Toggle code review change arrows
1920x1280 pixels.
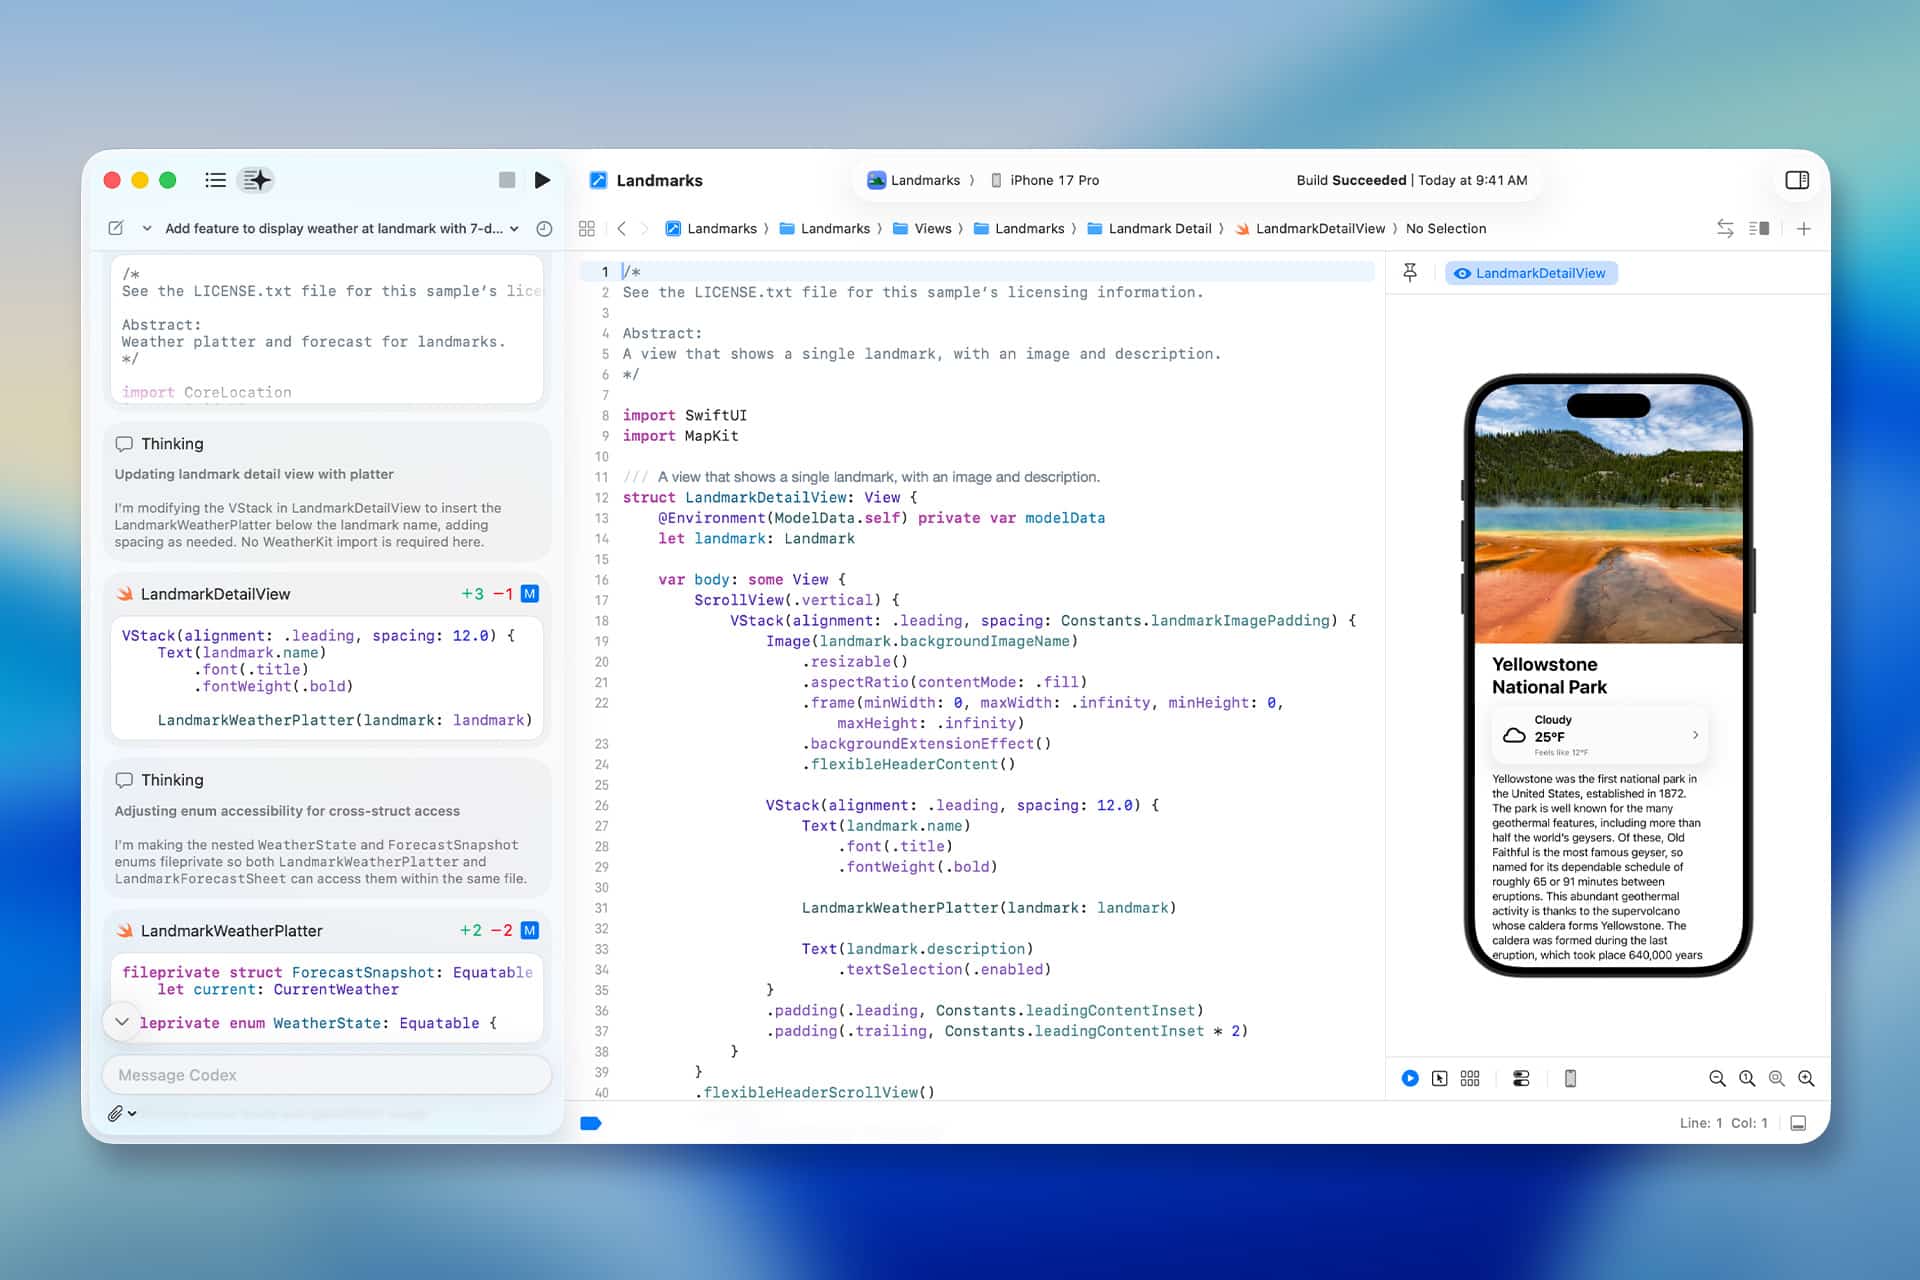pos(1725,228)
